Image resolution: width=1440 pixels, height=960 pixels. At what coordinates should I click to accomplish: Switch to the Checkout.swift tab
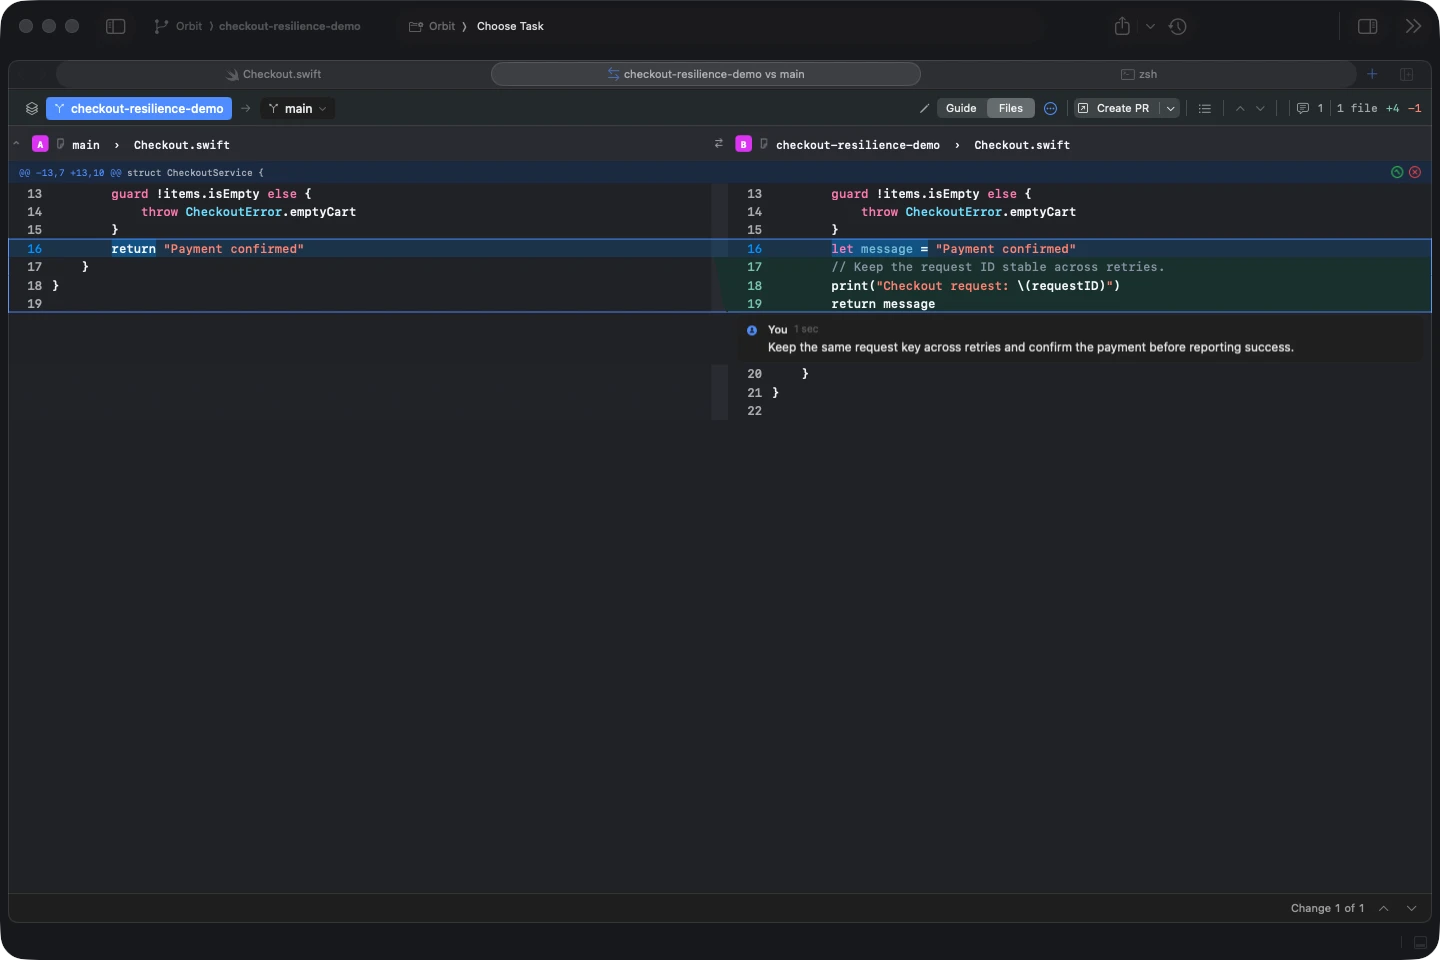click(273, 74)
